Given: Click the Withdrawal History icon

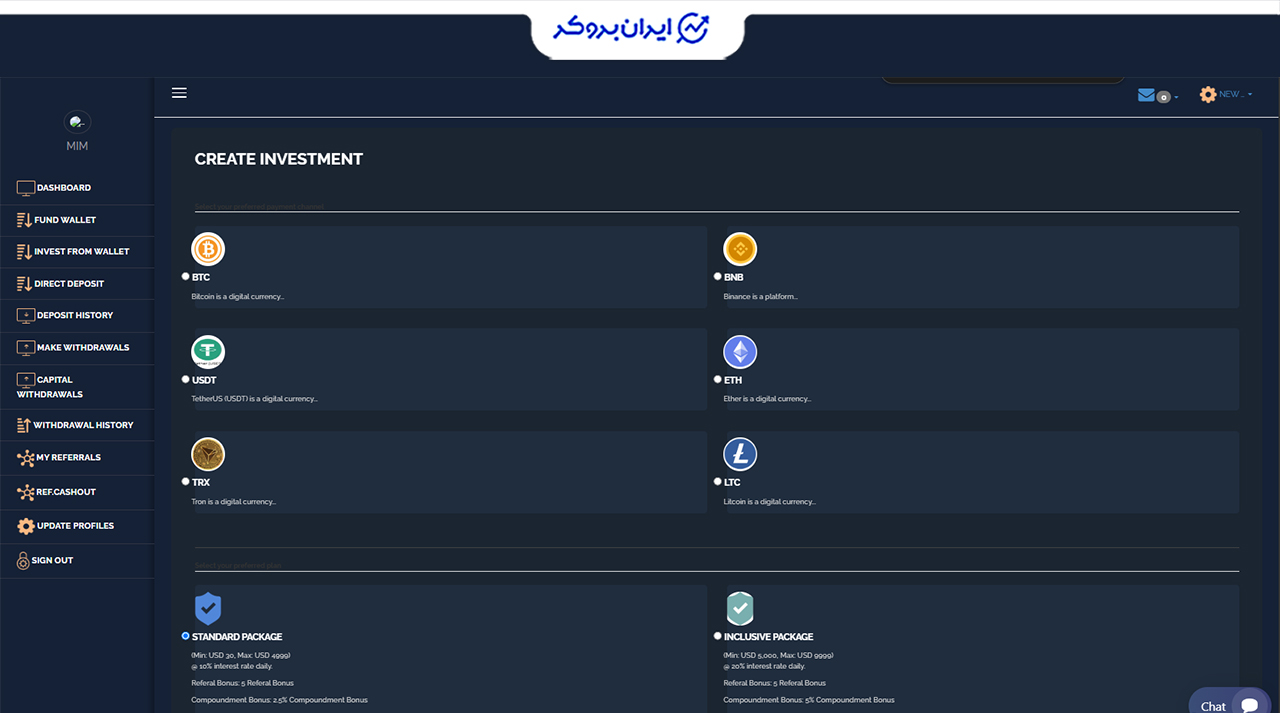Looking at the screenshot, I should click(24, 425).
